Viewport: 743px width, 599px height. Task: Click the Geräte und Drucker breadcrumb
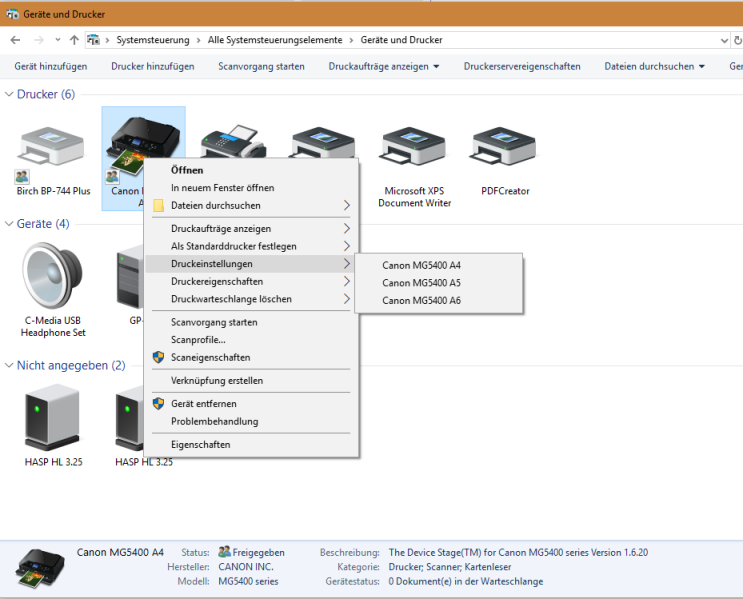pos(401,40)
